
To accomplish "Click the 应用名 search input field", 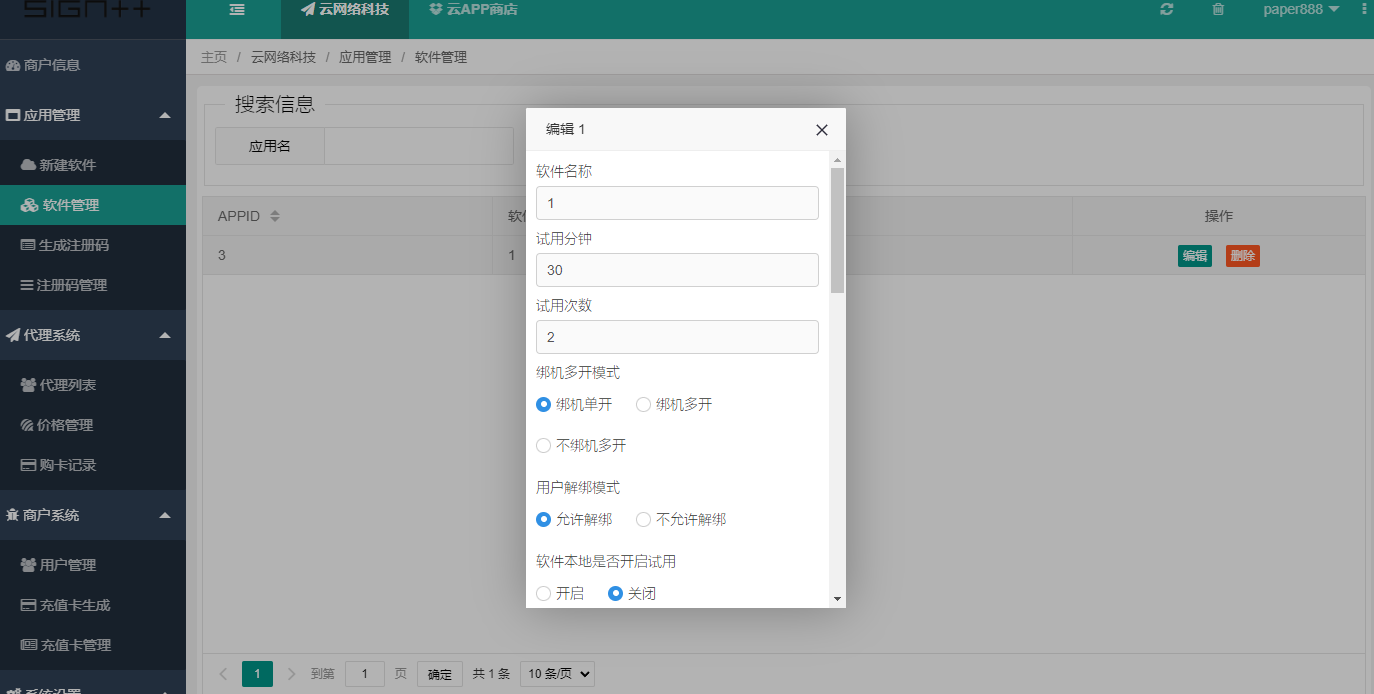I will click(418, 145).
